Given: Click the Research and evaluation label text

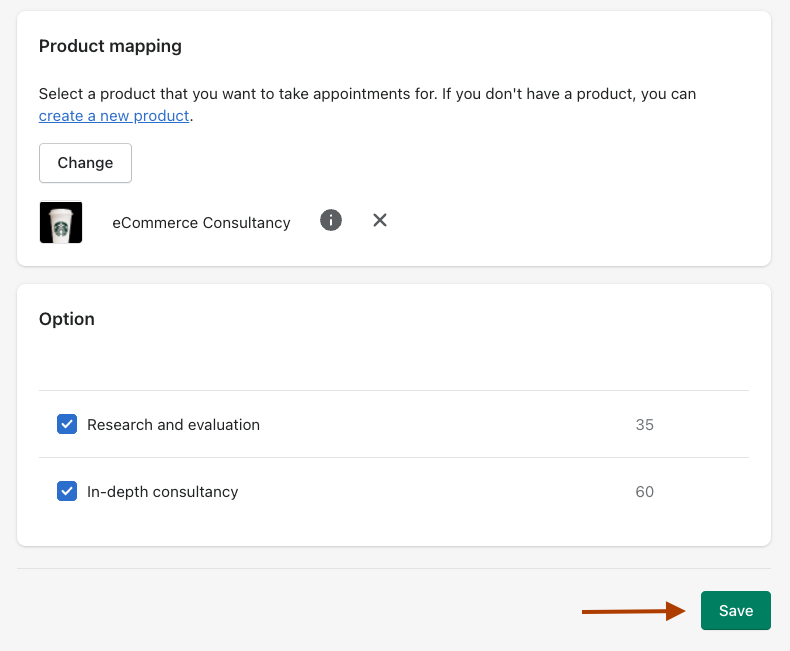Looking at the screenshot, I should point(173,425).
